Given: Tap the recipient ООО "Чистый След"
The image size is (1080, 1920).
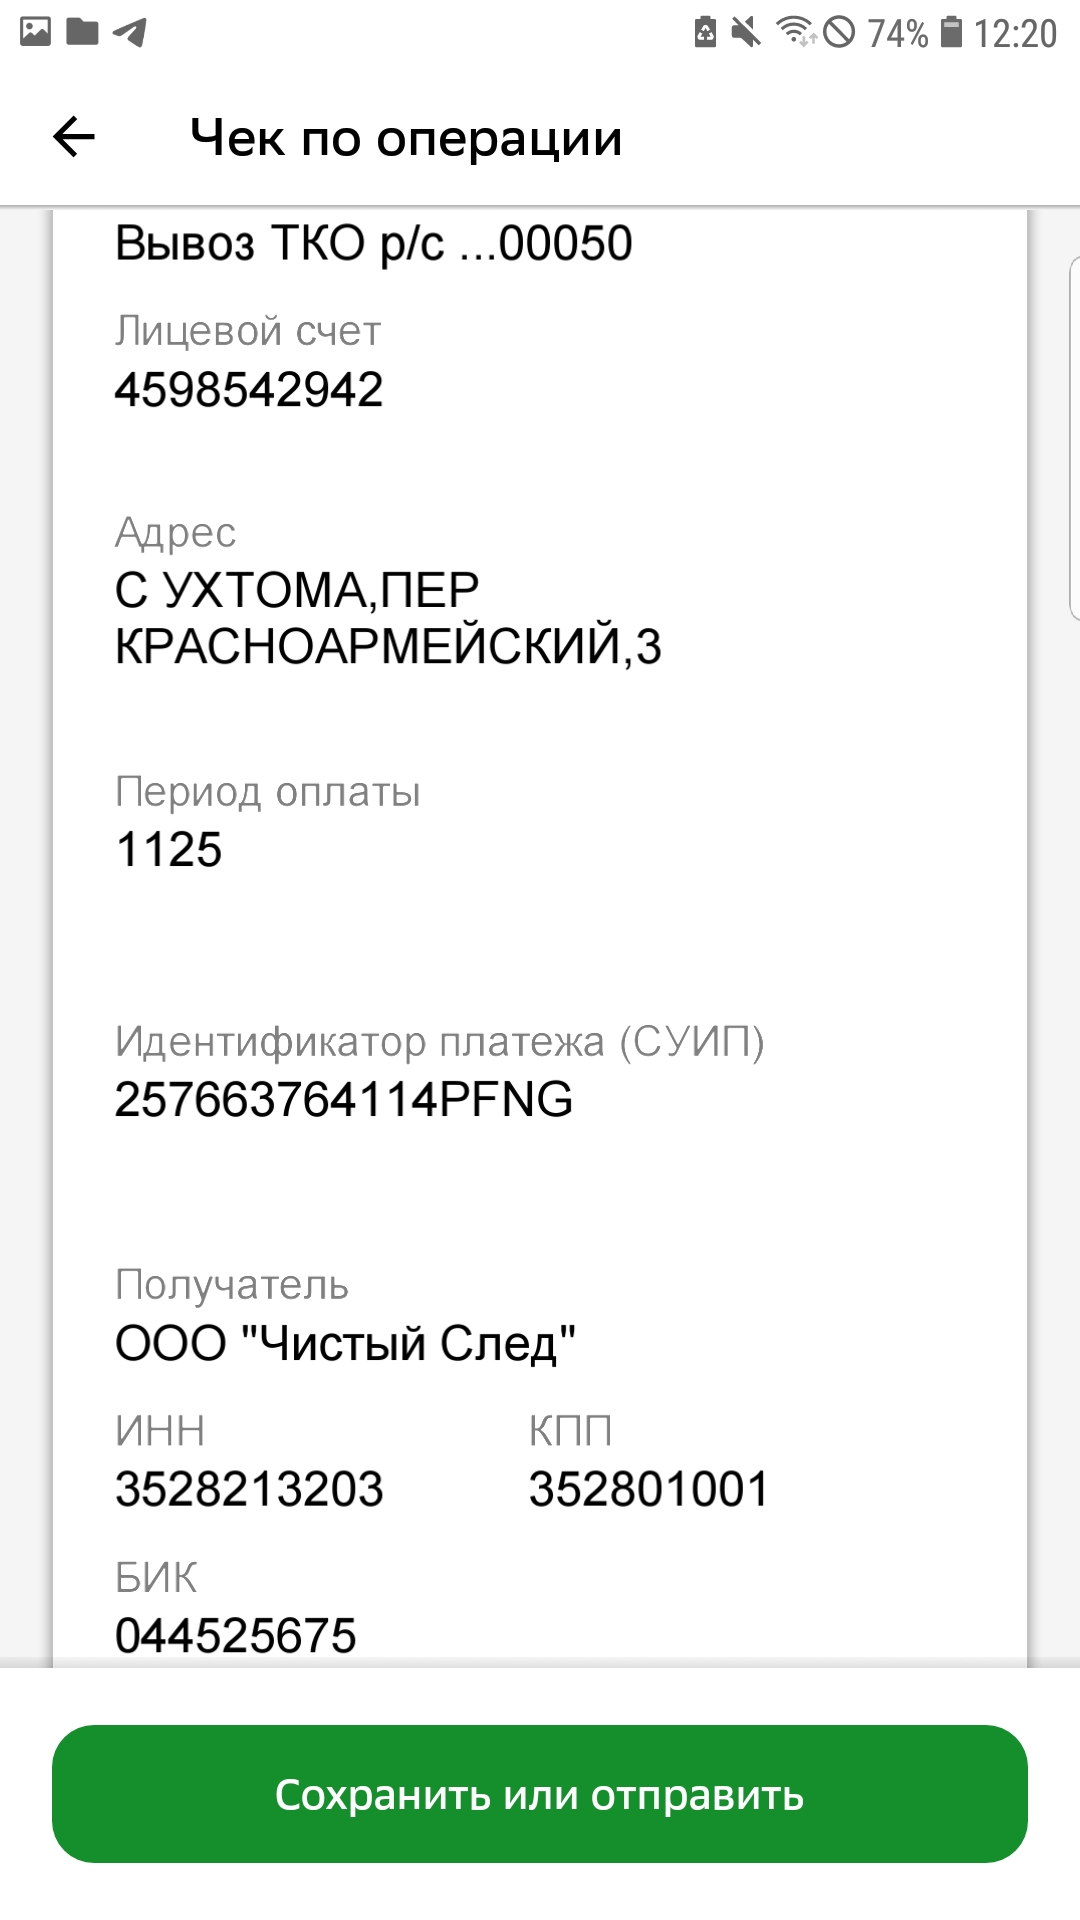Looking at the screenshot, I should 345,1343.
